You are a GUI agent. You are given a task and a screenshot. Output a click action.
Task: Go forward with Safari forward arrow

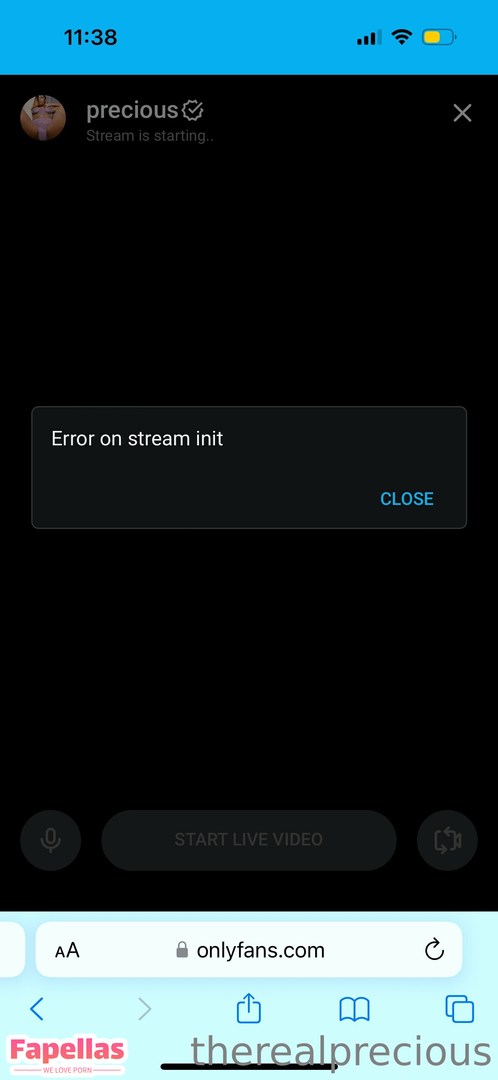click(144, 1009)
